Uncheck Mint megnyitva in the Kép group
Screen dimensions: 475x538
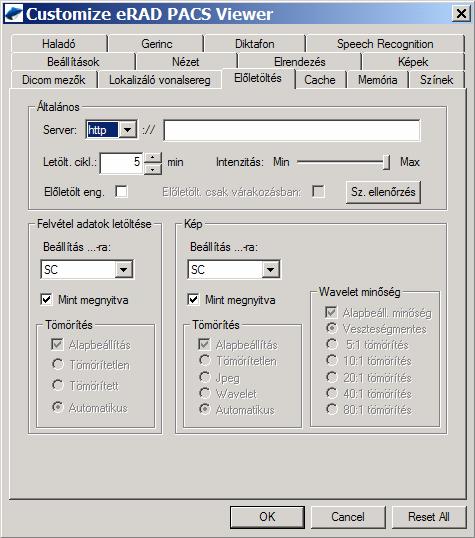click(193, 299)
